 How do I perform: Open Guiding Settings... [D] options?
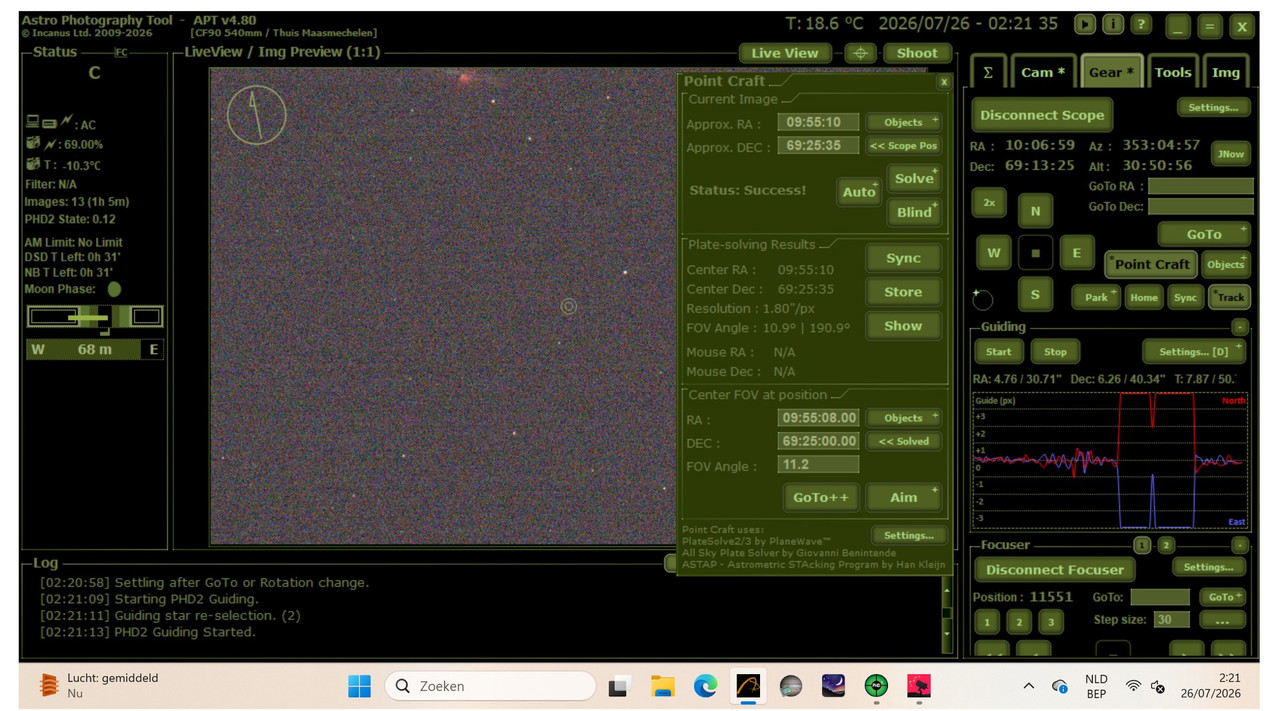[1194, 352]
